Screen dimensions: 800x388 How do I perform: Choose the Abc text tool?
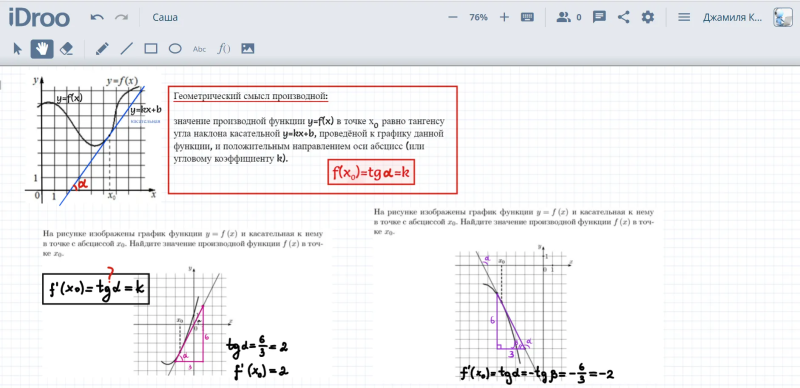point(199,50)
